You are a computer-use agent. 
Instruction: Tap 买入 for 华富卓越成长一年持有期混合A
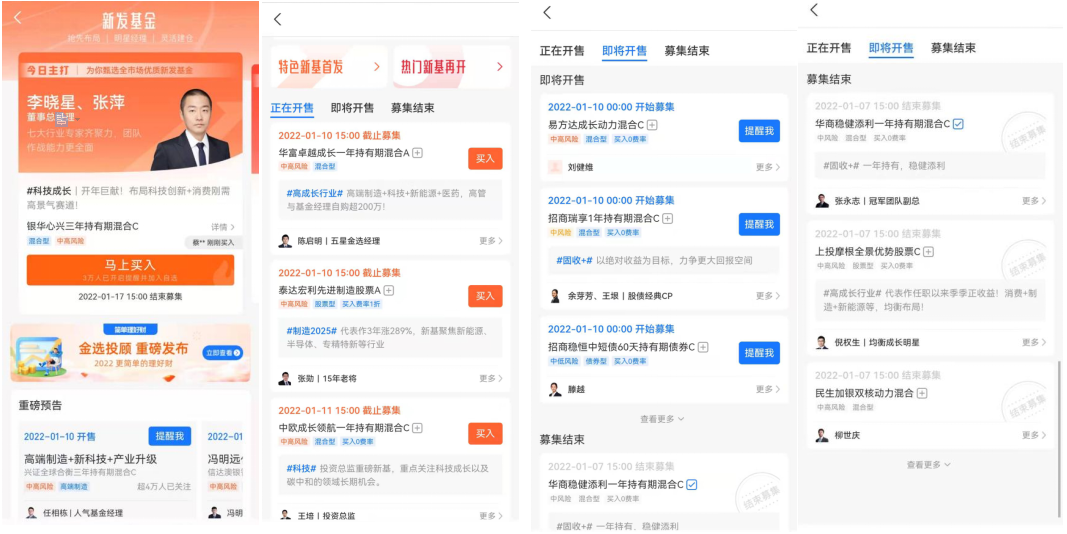(x=485, y=158)
